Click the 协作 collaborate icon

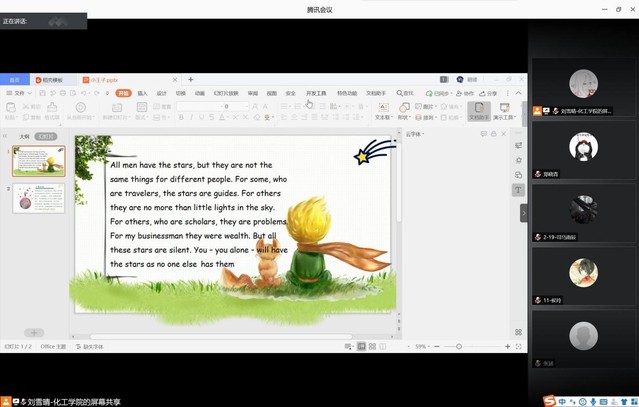coord(464,93)
